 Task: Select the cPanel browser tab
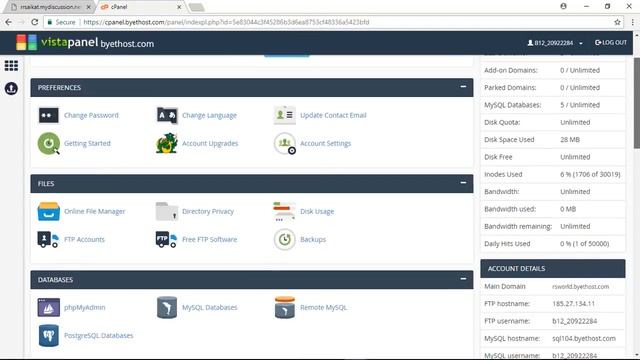[x=139, y=7]
